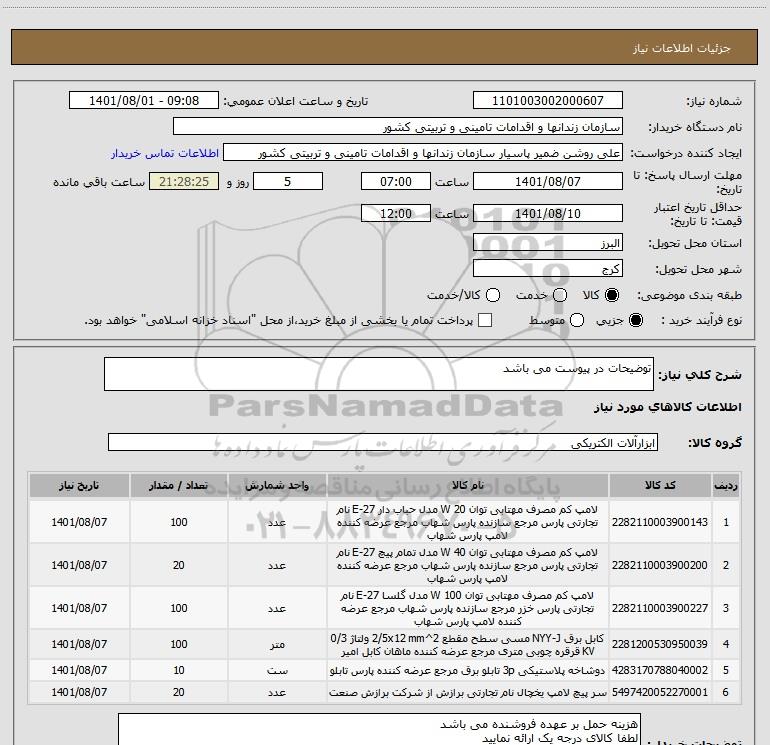Image resolution: width=770 pixels, height=745 pixels.
Task: Click the تعداد / مقدار column header
Action: click(x=179, y=486)
